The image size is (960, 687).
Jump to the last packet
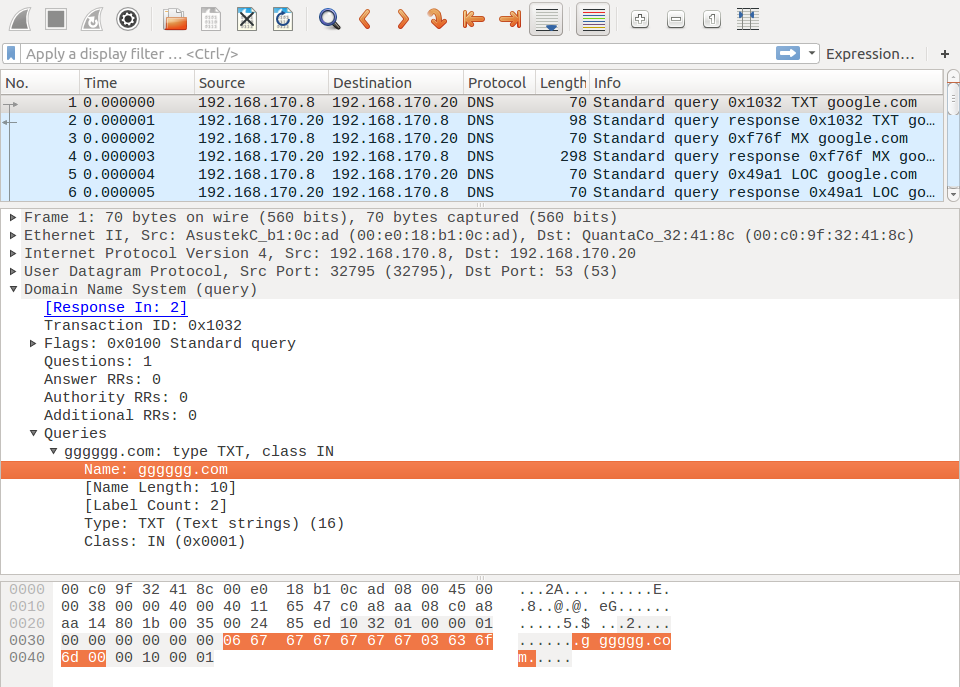coord(509,18)
